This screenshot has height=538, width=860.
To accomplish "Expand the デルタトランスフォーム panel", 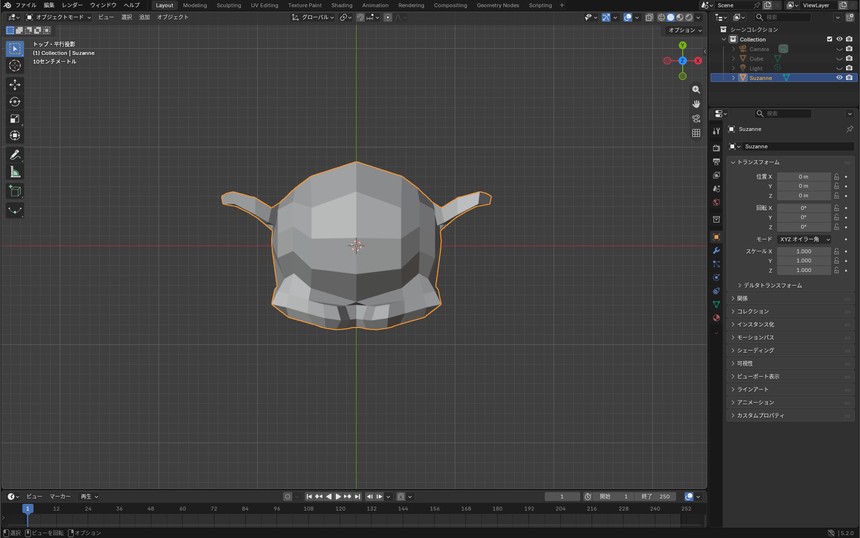I will pyautogui.click(x=770, y=285).
